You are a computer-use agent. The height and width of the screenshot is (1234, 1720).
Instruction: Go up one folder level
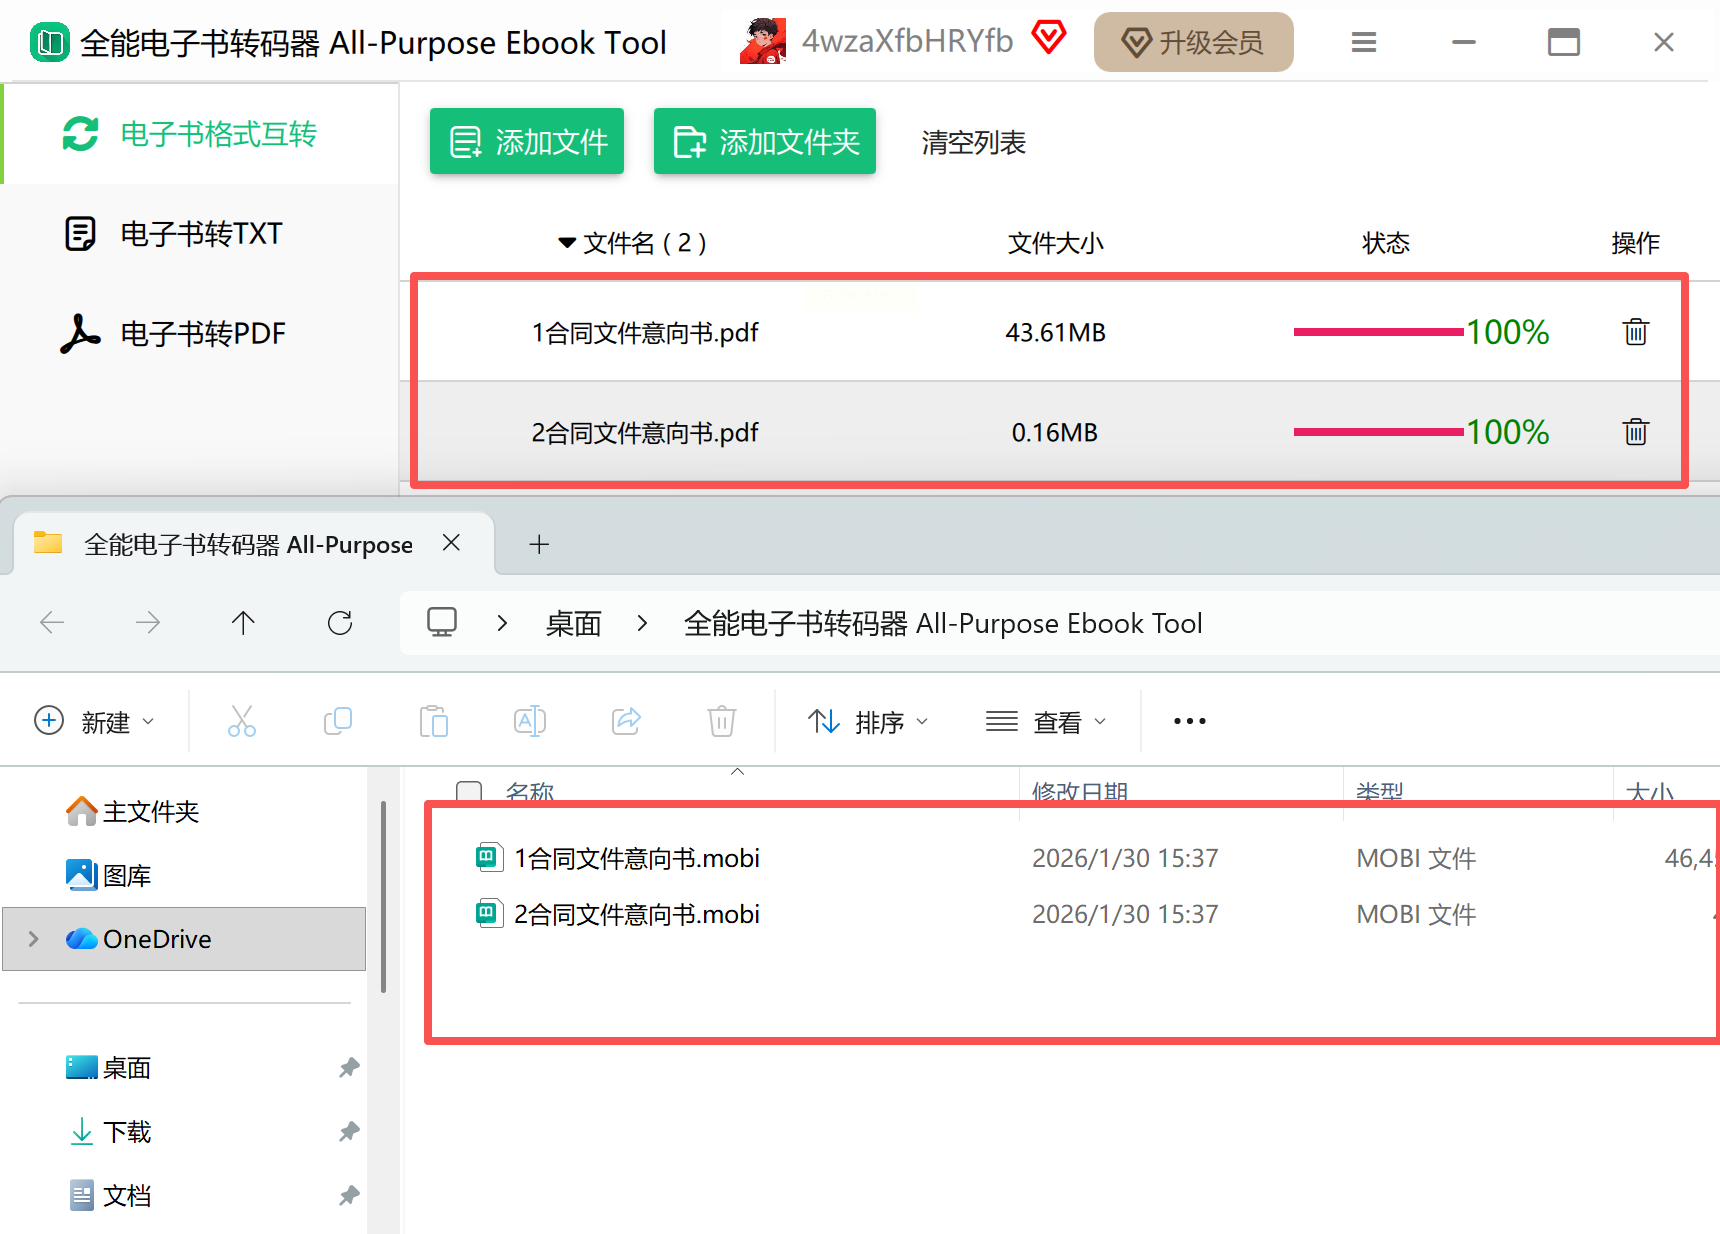pos(243,623)
